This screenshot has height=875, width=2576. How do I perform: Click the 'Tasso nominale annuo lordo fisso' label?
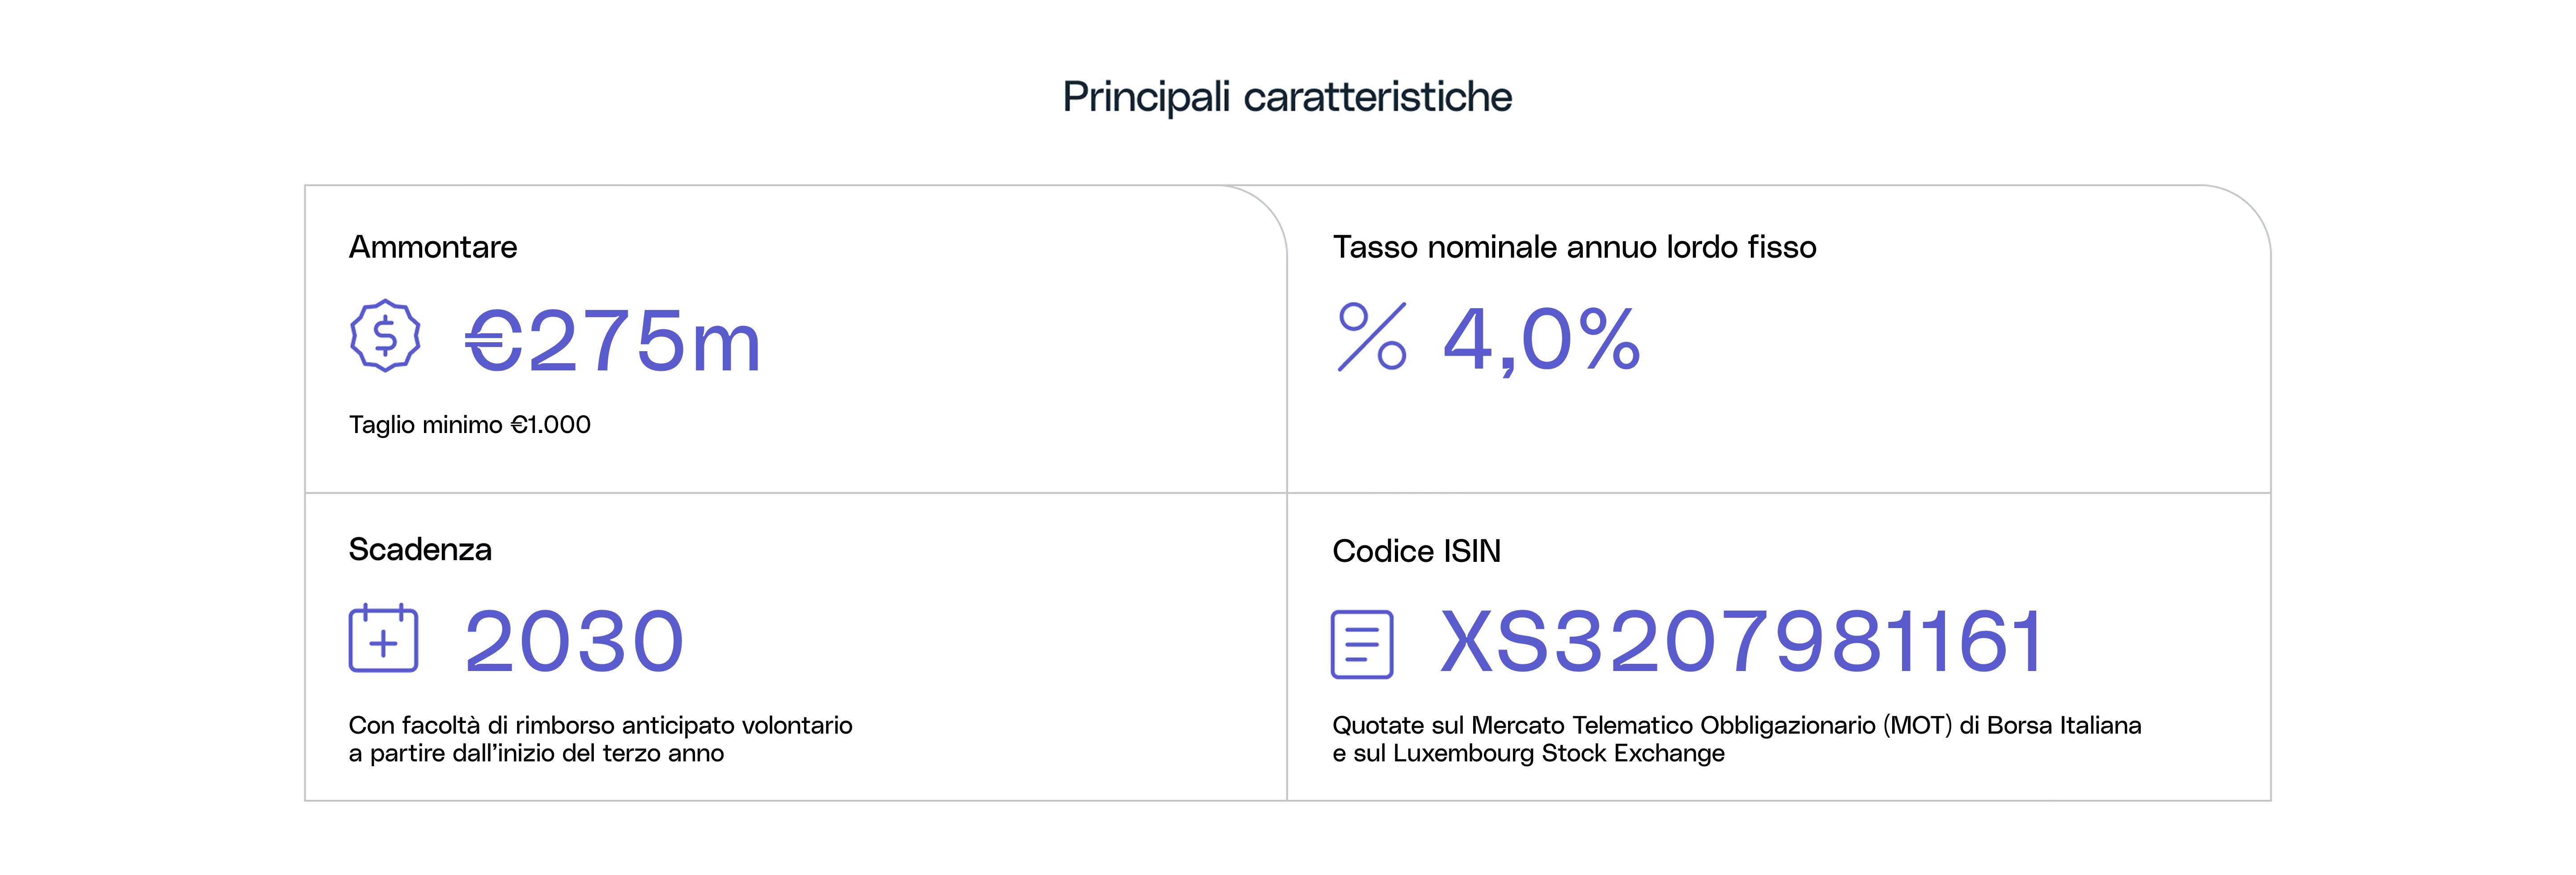[1574, 247]
